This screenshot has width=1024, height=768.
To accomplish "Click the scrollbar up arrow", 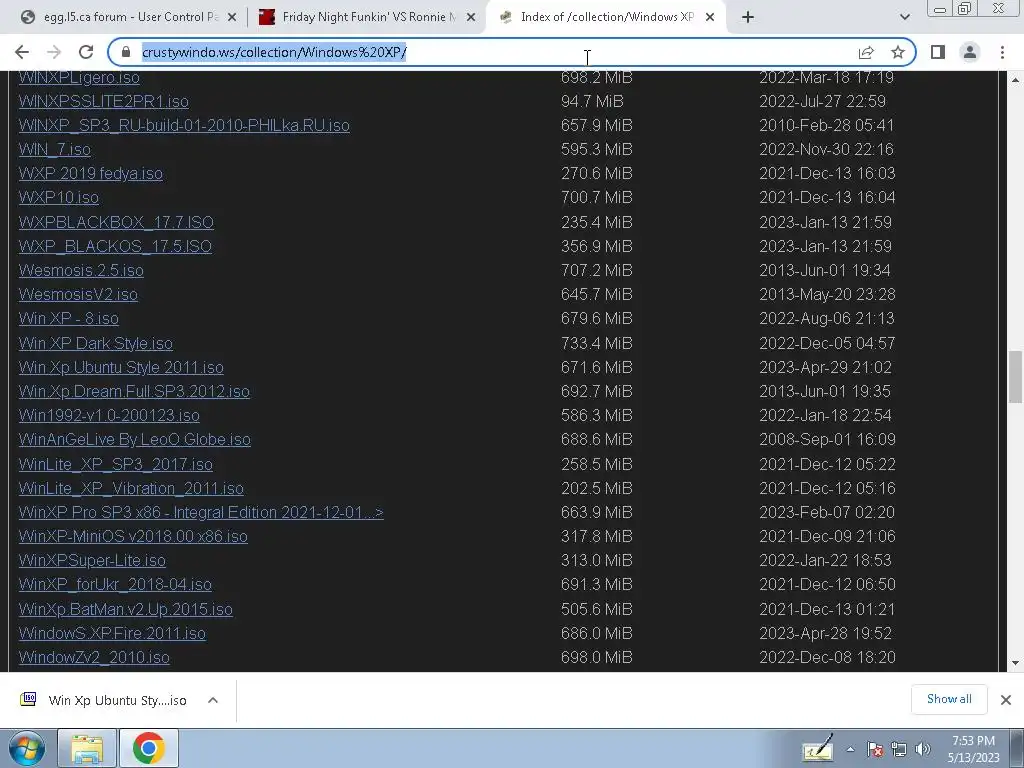I will click(x=1015, y=80).
